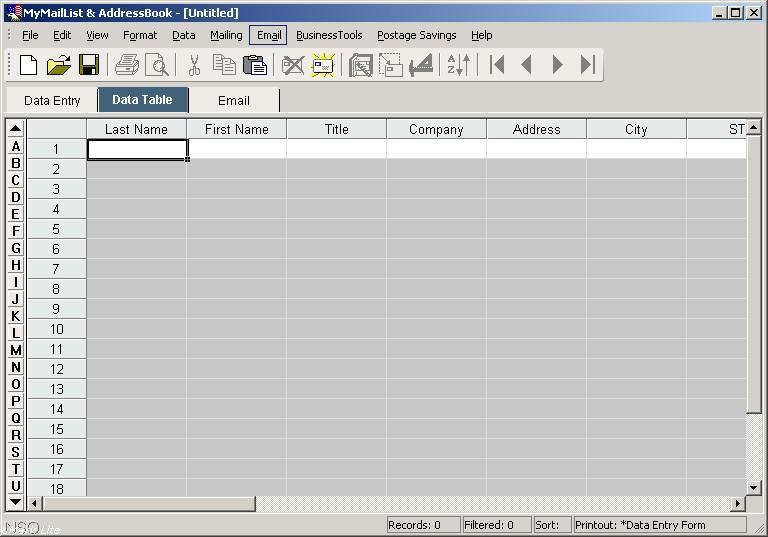This screenshot has width=768, height=537.
Task: Create a new file with the blank page icon
Action: point(28,65)
